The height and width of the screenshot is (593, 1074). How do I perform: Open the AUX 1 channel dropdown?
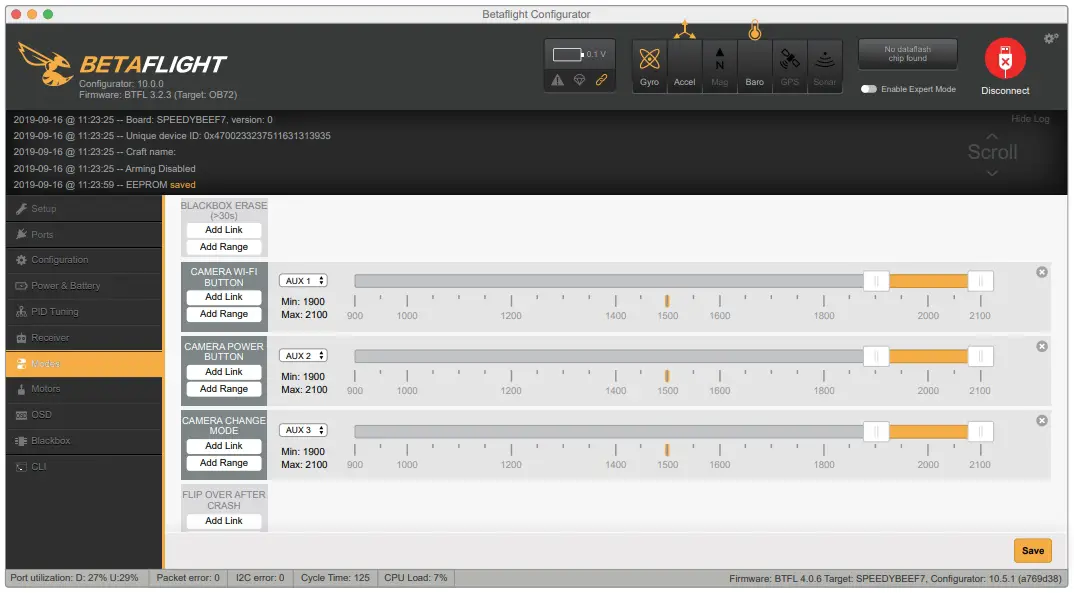coord(302,280)
